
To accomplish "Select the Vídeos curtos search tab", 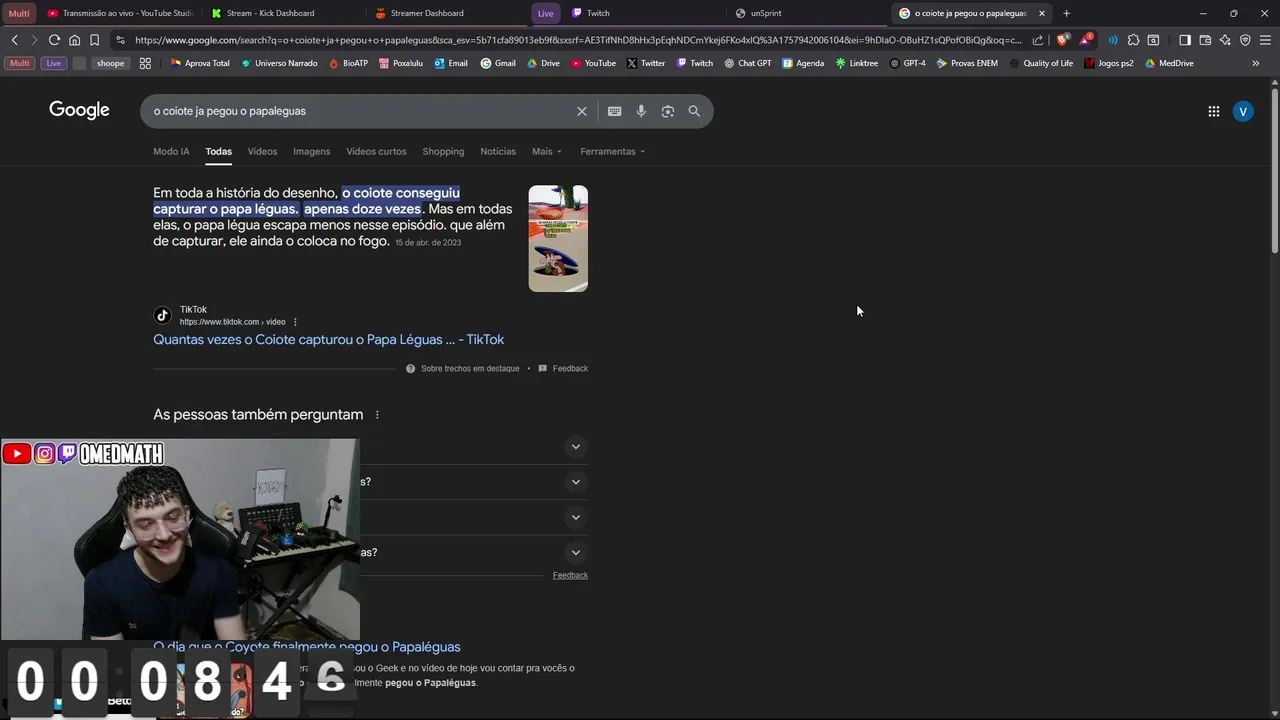I will [x=376, y=151].
